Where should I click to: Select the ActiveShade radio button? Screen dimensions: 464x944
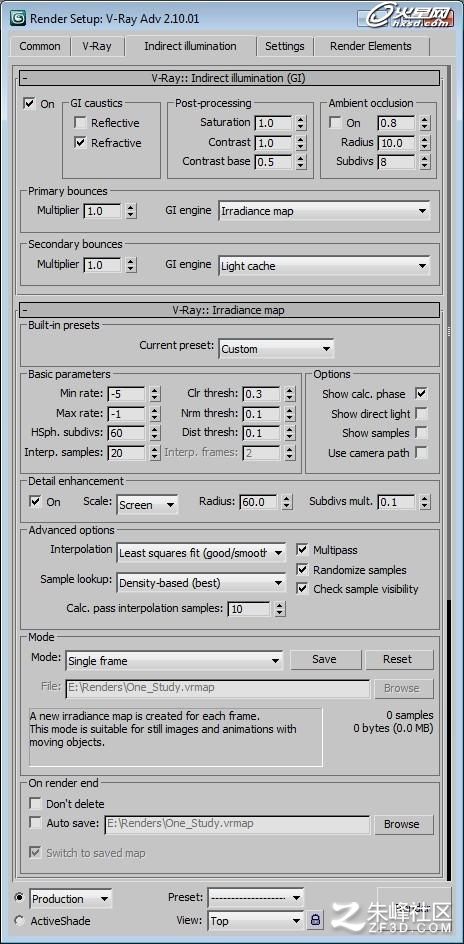(19, 921)
